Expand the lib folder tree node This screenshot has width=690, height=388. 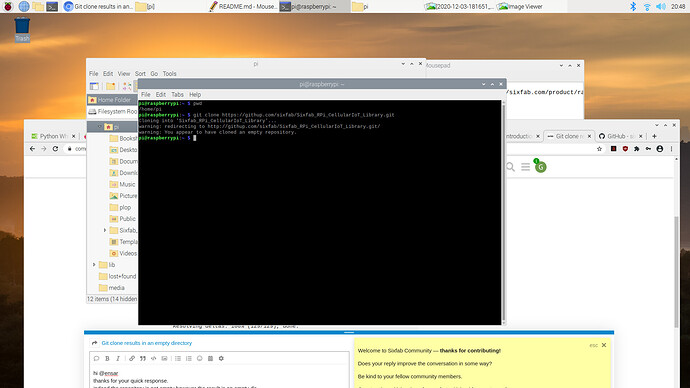coord(94,265)
